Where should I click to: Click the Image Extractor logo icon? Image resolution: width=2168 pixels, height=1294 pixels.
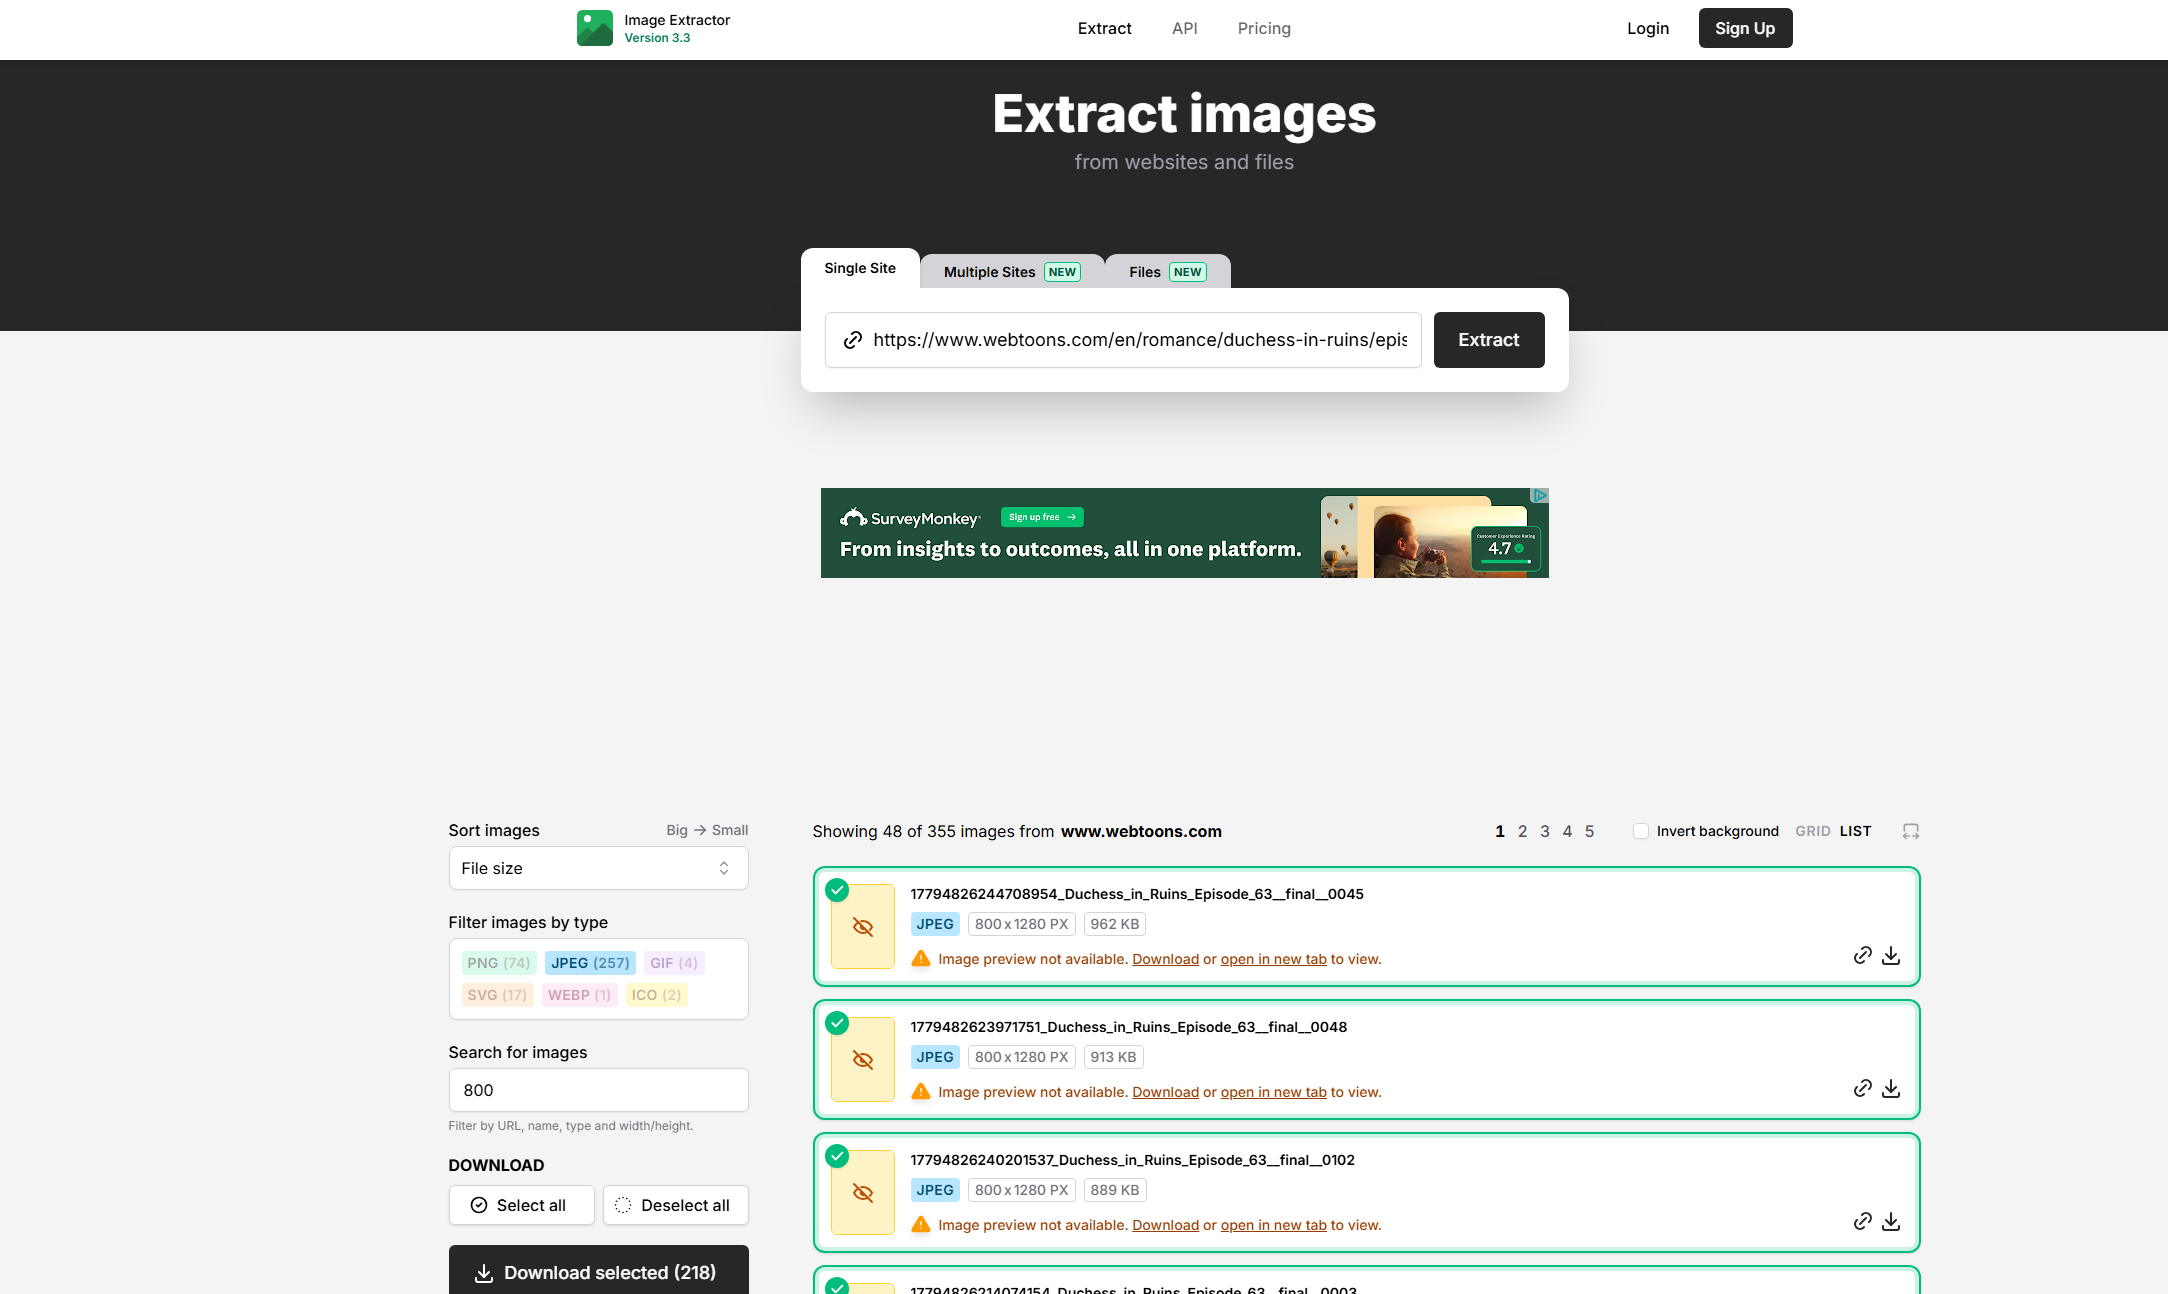(595, 28)
